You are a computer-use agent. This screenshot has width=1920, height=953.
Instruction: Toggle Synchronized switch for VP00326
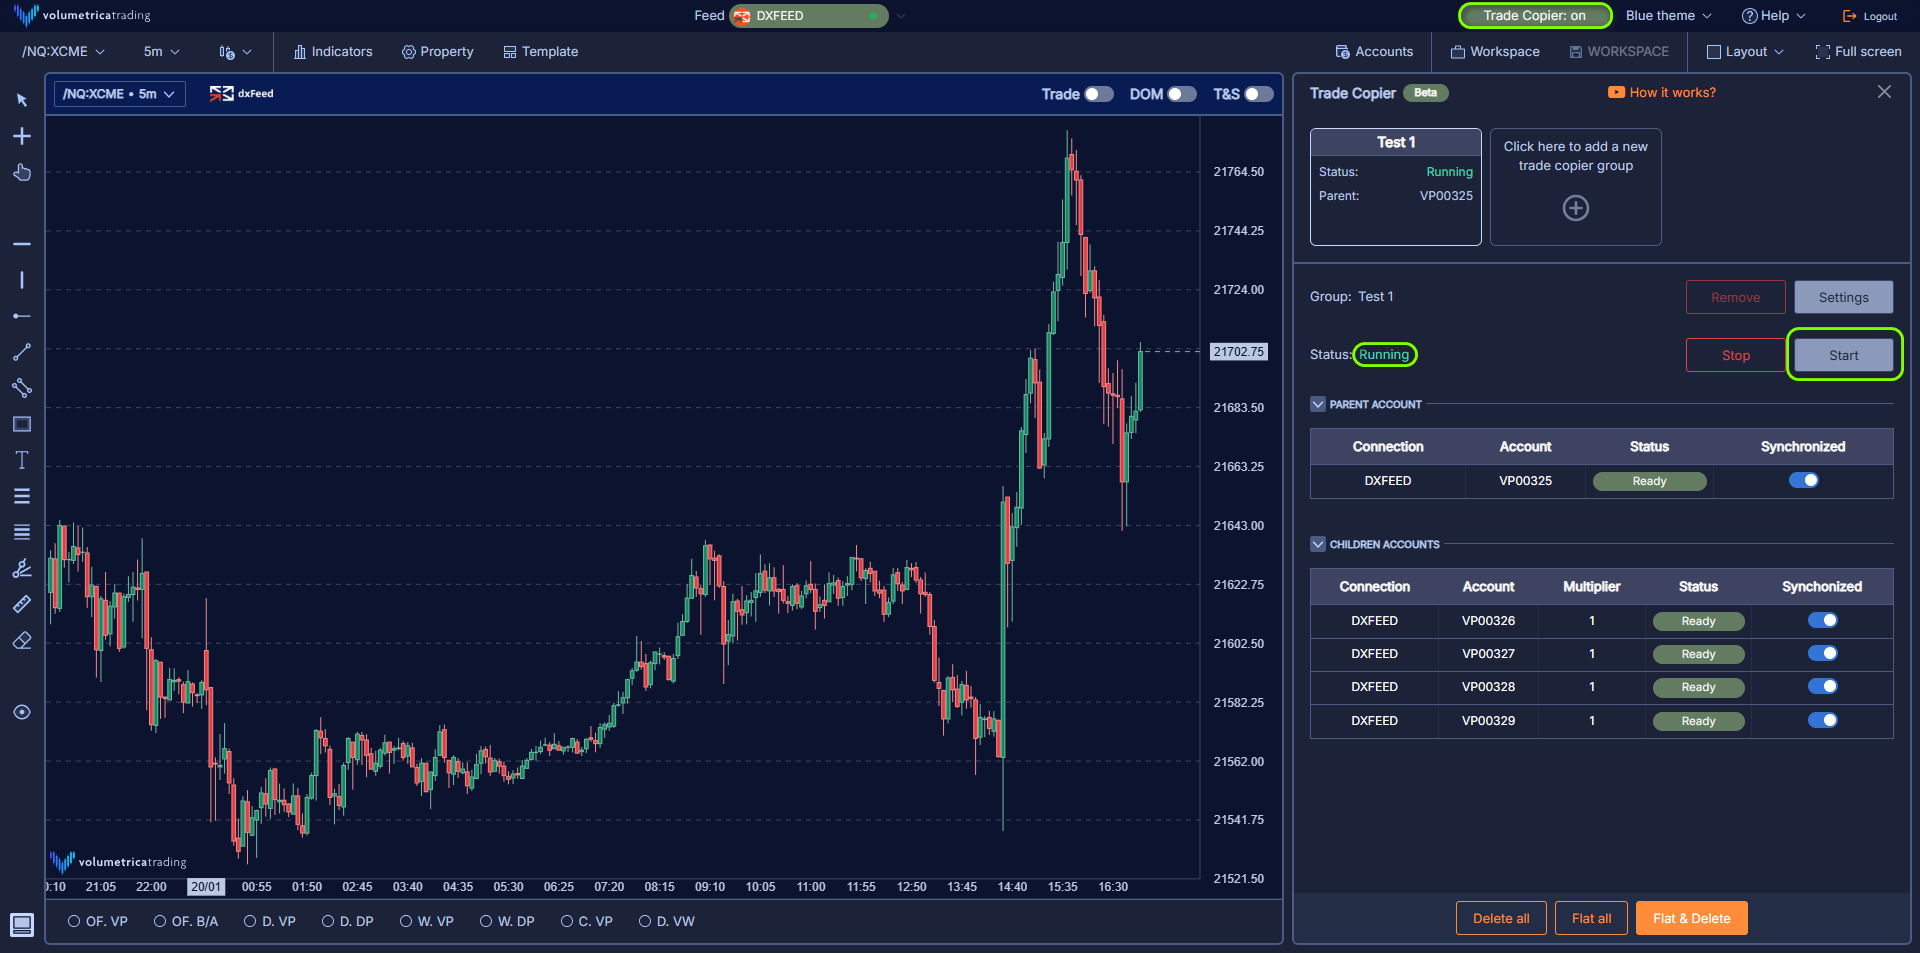(x=1823, y=620)
